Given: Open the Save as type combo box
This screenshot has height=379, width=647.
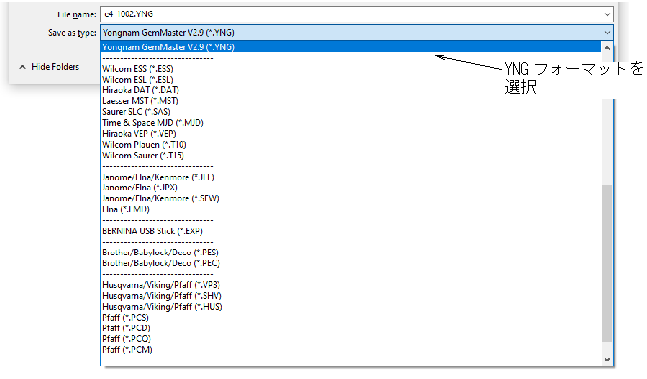Looking at the screenshot, I should point(357,33).
